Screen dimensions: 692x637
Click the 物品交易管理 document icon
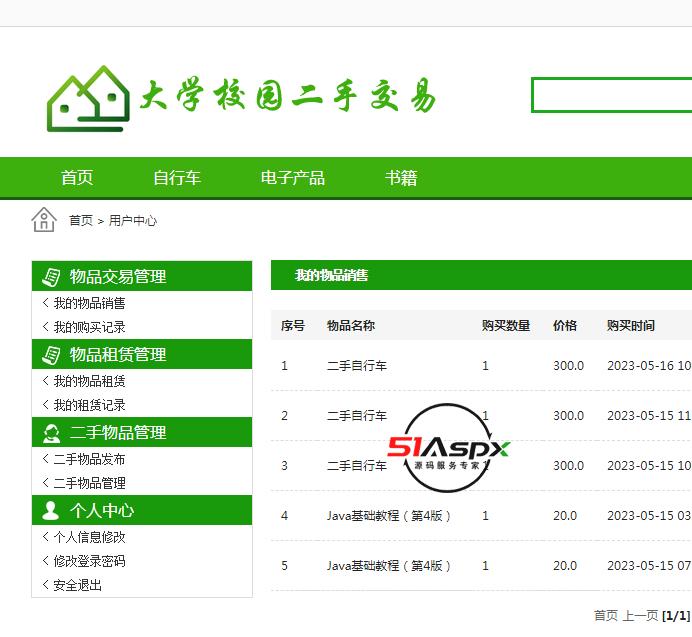coord(51,277)
